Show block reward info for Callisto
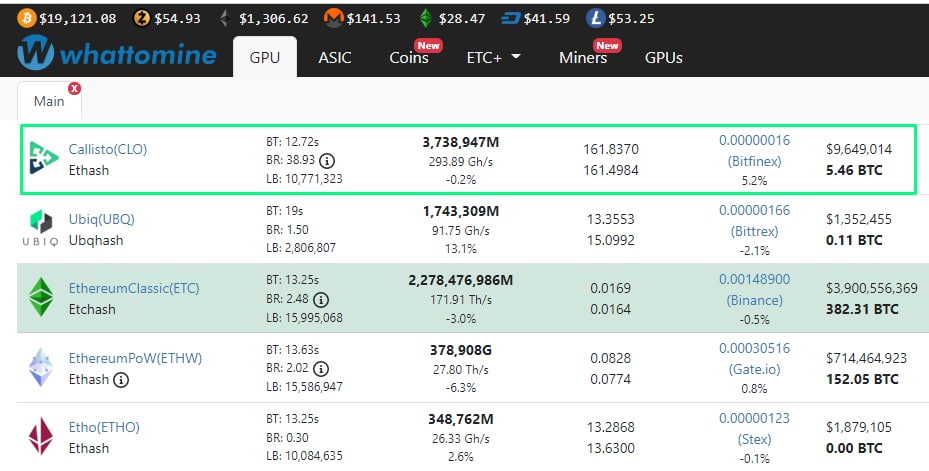This screenshot has height=471, width=929. pos(326,160)
